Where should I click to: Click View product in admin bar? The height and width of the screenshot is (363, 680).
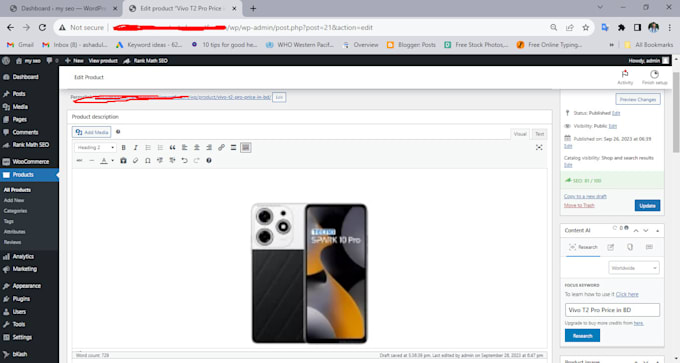click(x=103, y=61)
